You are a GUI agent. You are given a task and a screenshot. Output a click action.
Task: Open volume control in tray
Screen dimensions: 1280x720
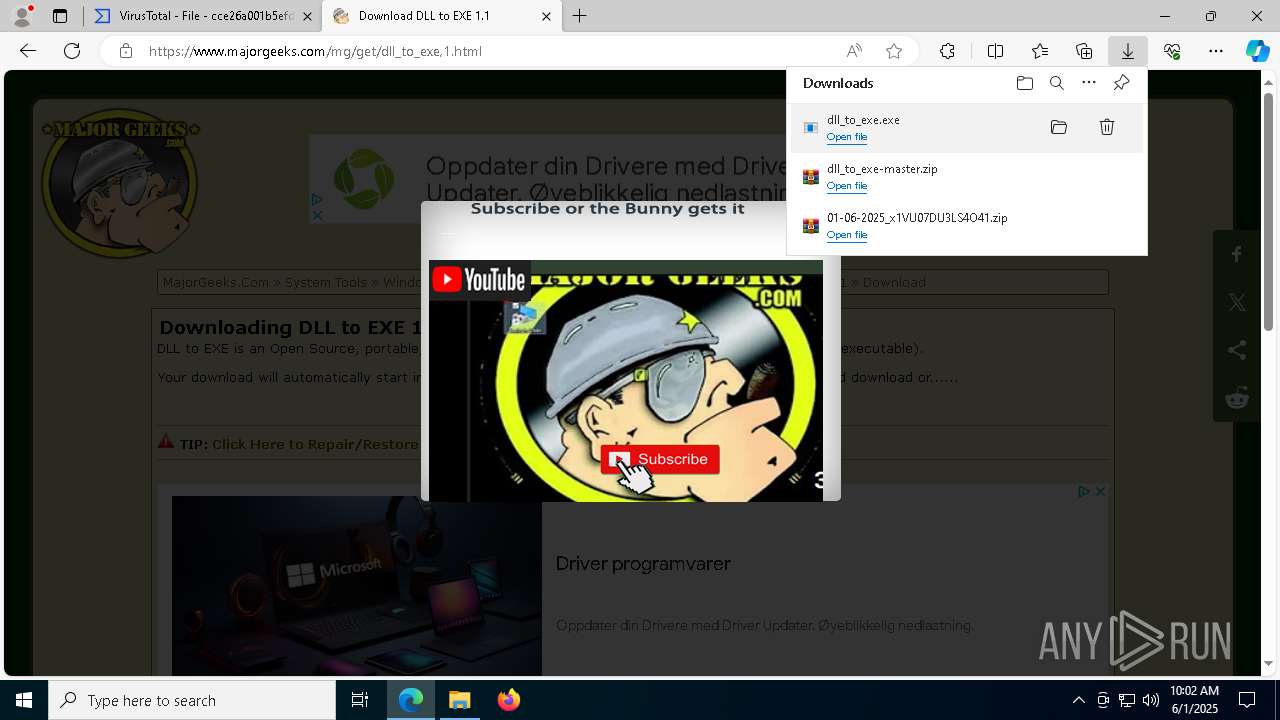1151,700
